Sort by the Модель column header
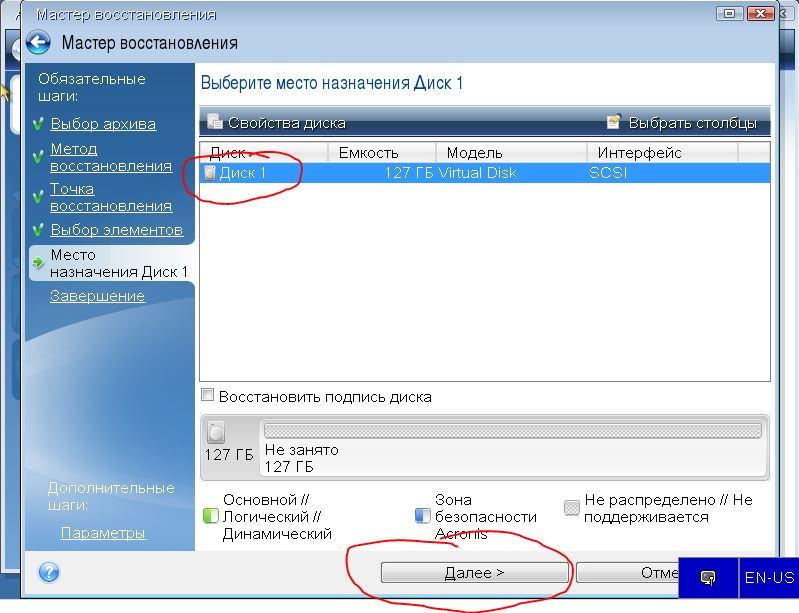This screenshot has width=799, height=613. pos(510,153)
